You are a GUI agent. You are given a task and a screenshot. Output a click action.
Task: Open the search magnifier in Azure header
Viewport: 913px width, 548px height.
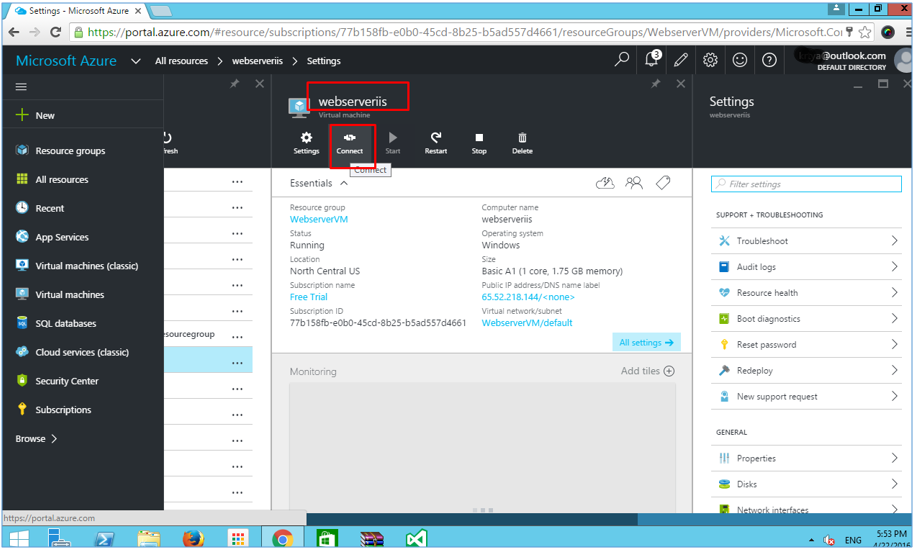click(622, 59)
